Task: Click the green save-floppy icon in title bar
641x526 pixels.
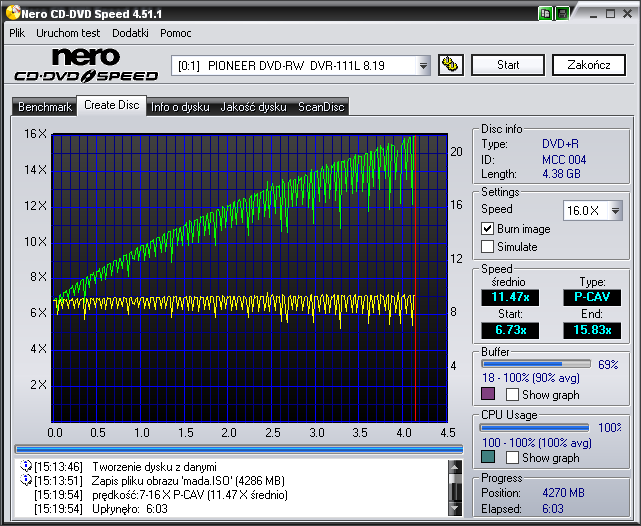Action: 563,13
